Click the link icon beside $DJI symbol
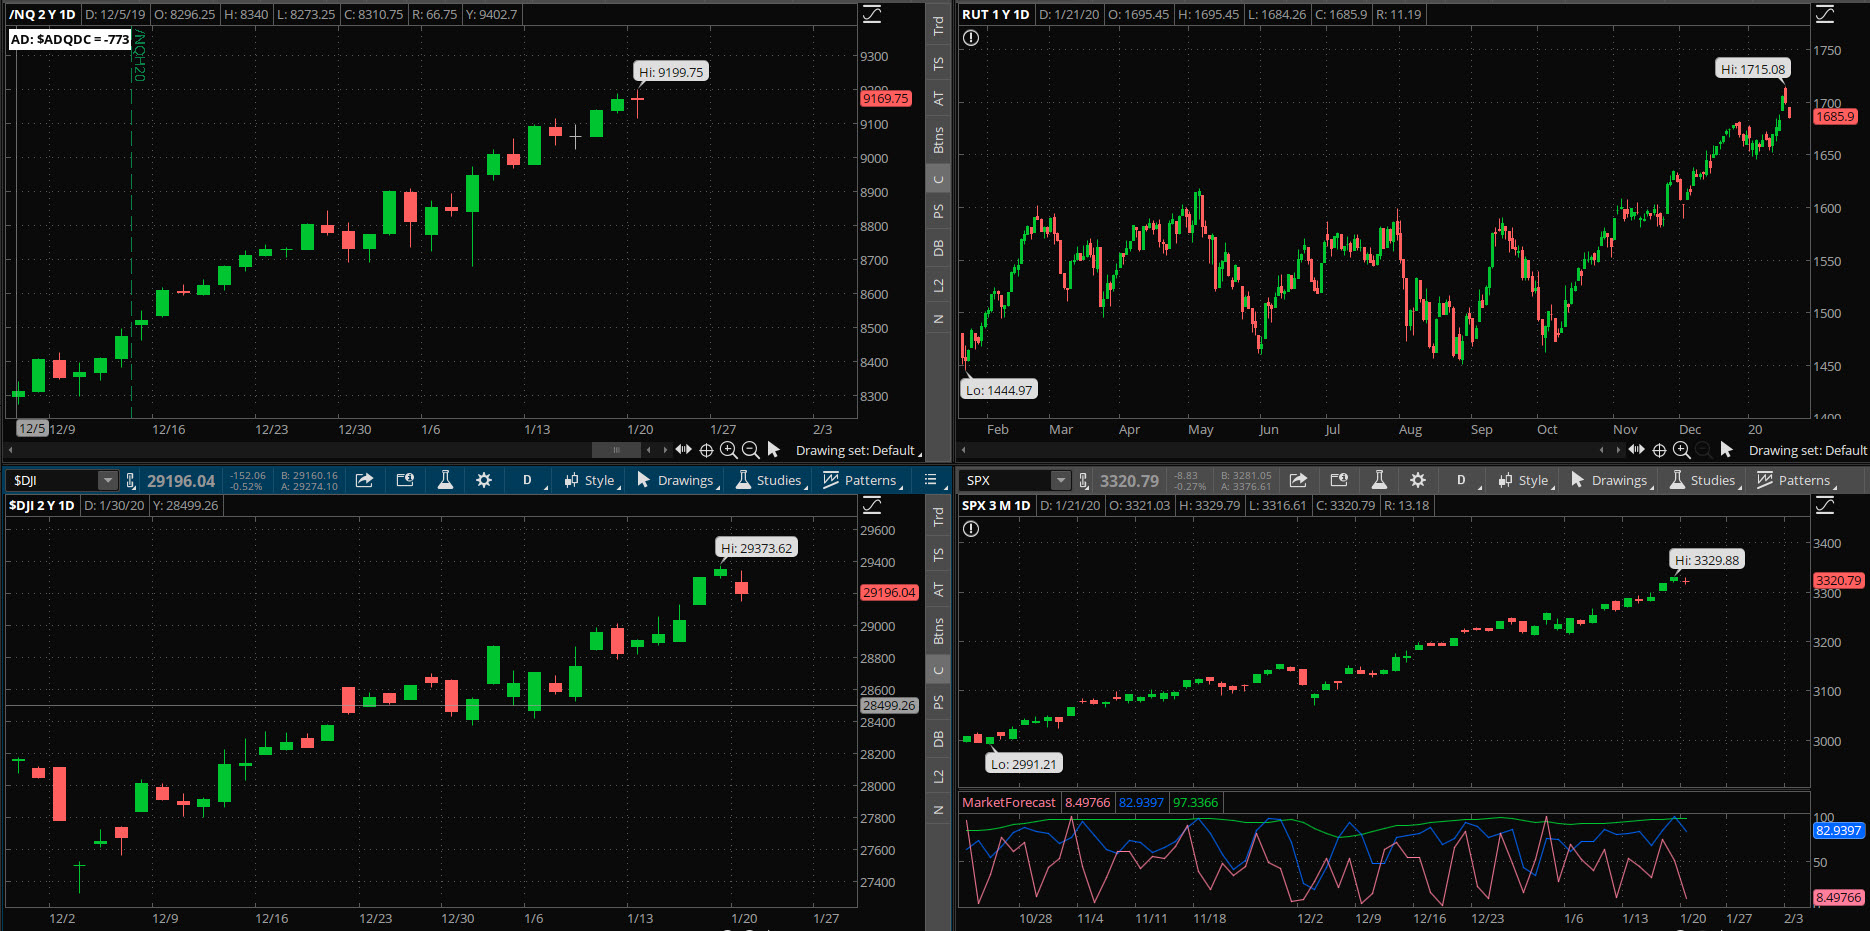Image resolution: width=1870 pixels, height=931 pixels. coord(131,481)
